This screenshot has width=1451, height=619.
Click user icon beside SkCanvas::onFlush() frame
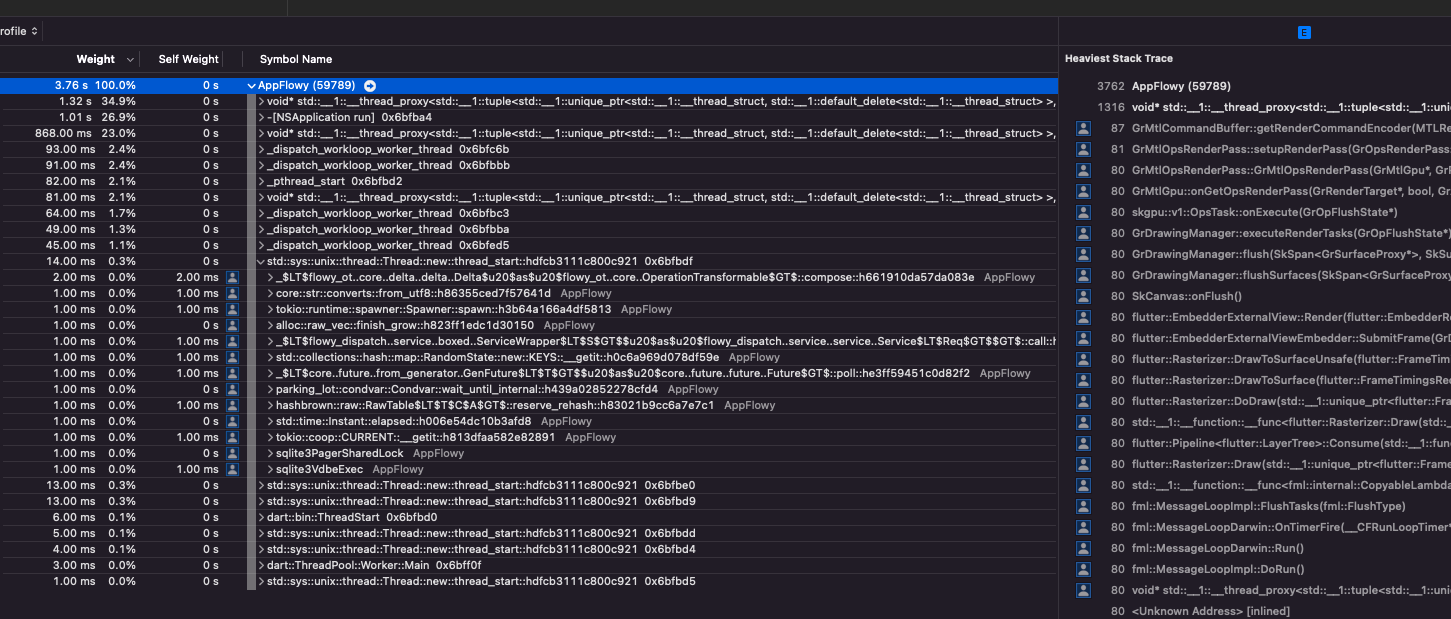(x=1083, y=296)
